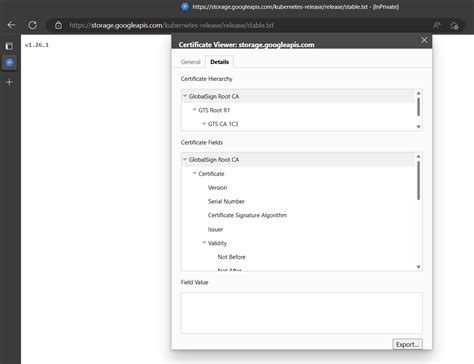Open the Read aloud icon in address bar
474x364 pixels.
point(436,25)
